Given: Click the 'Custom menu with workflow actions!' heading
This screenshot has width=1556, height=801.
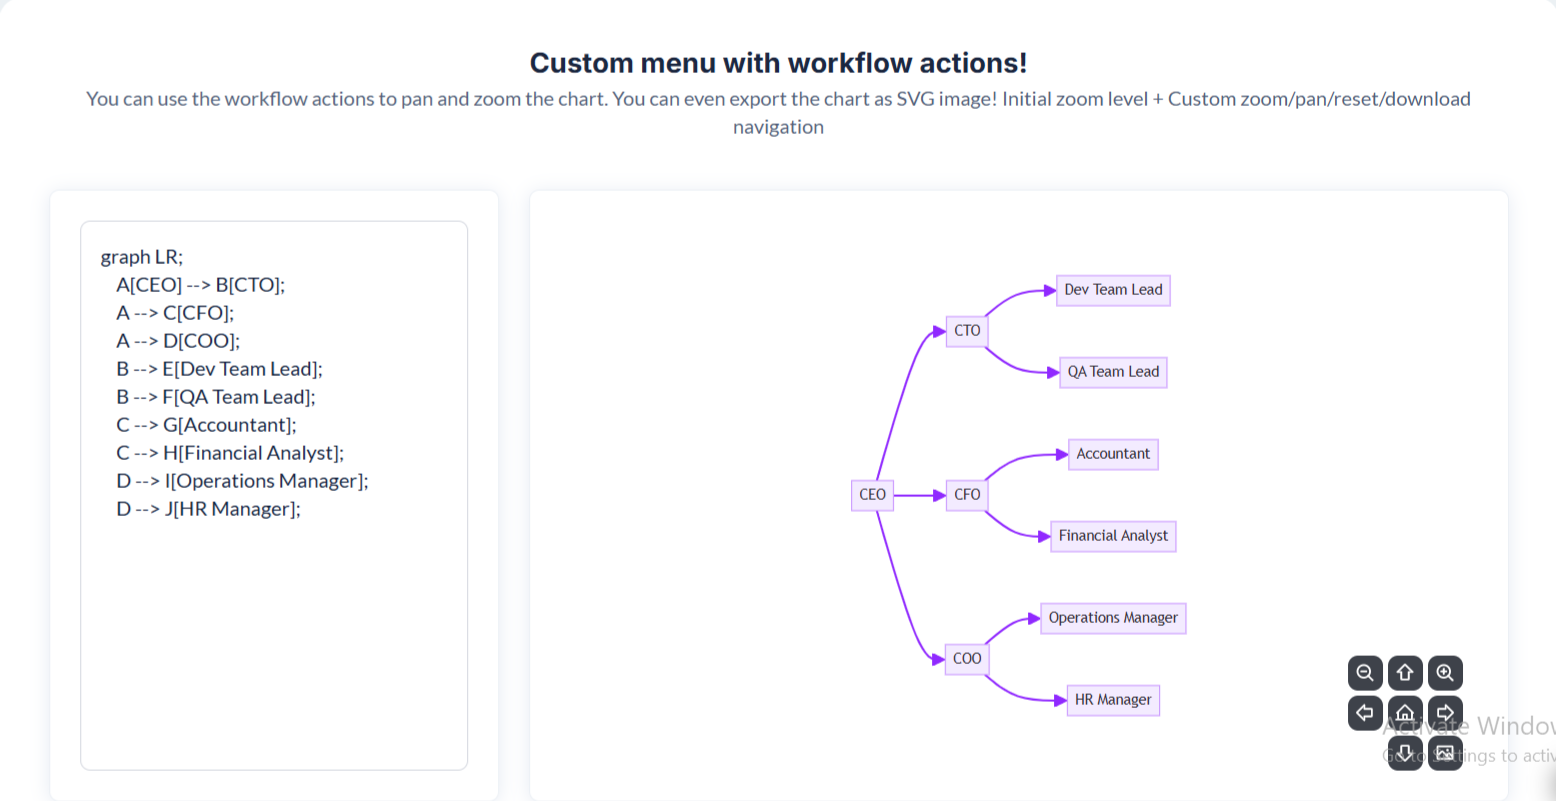Looking at the screenshot, I should click(778, 63).
